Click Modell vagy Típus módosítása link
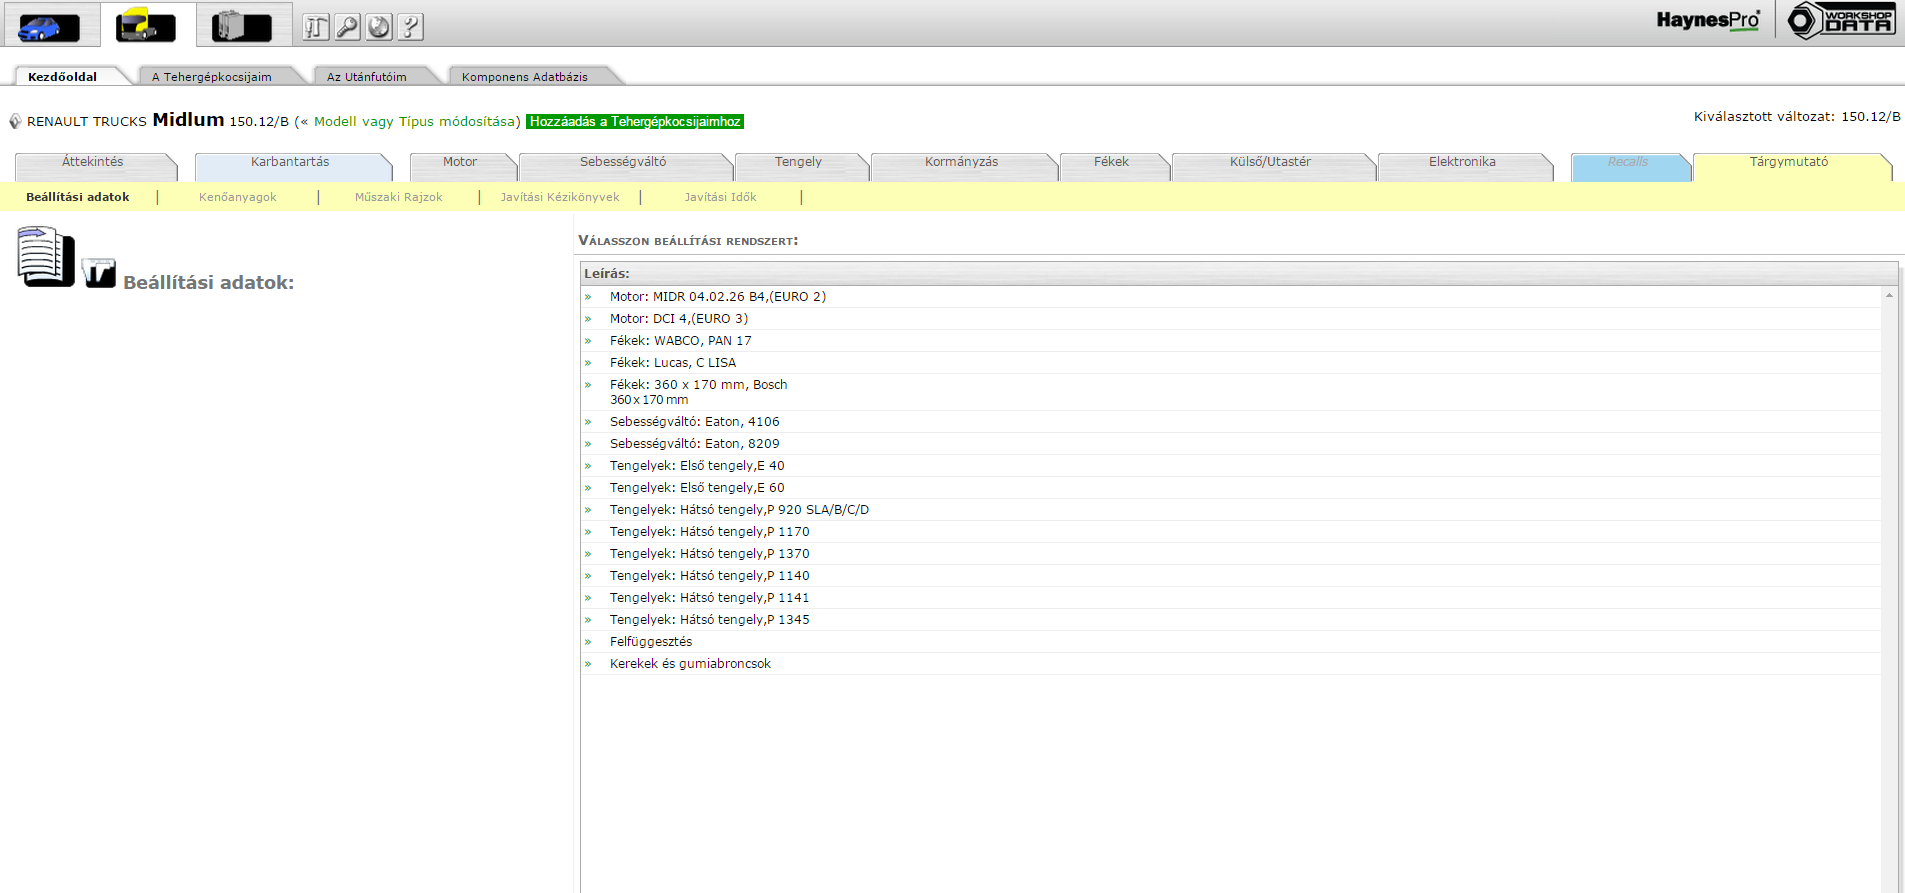The image size is (1905, 893). pyautogui.click(x=415, y=122)
